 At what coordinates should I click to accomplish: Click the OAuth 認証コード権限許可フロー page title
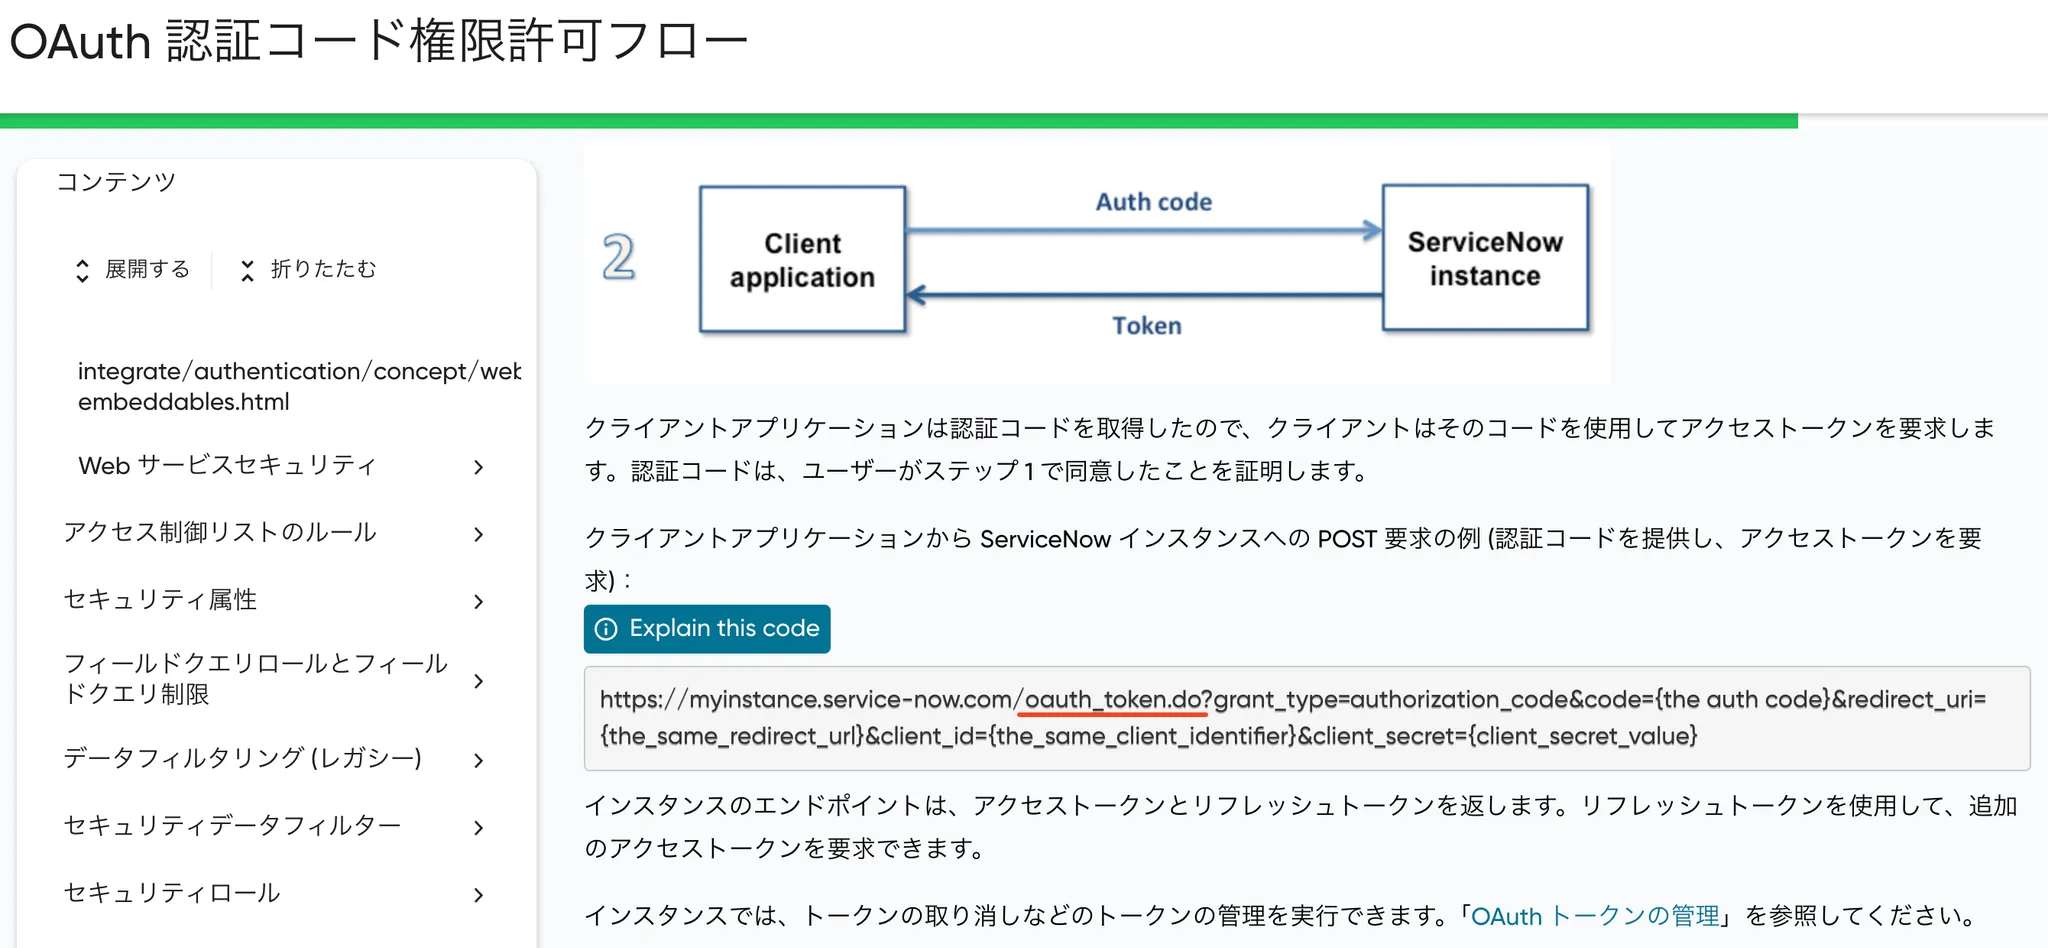tap(379, 43)
